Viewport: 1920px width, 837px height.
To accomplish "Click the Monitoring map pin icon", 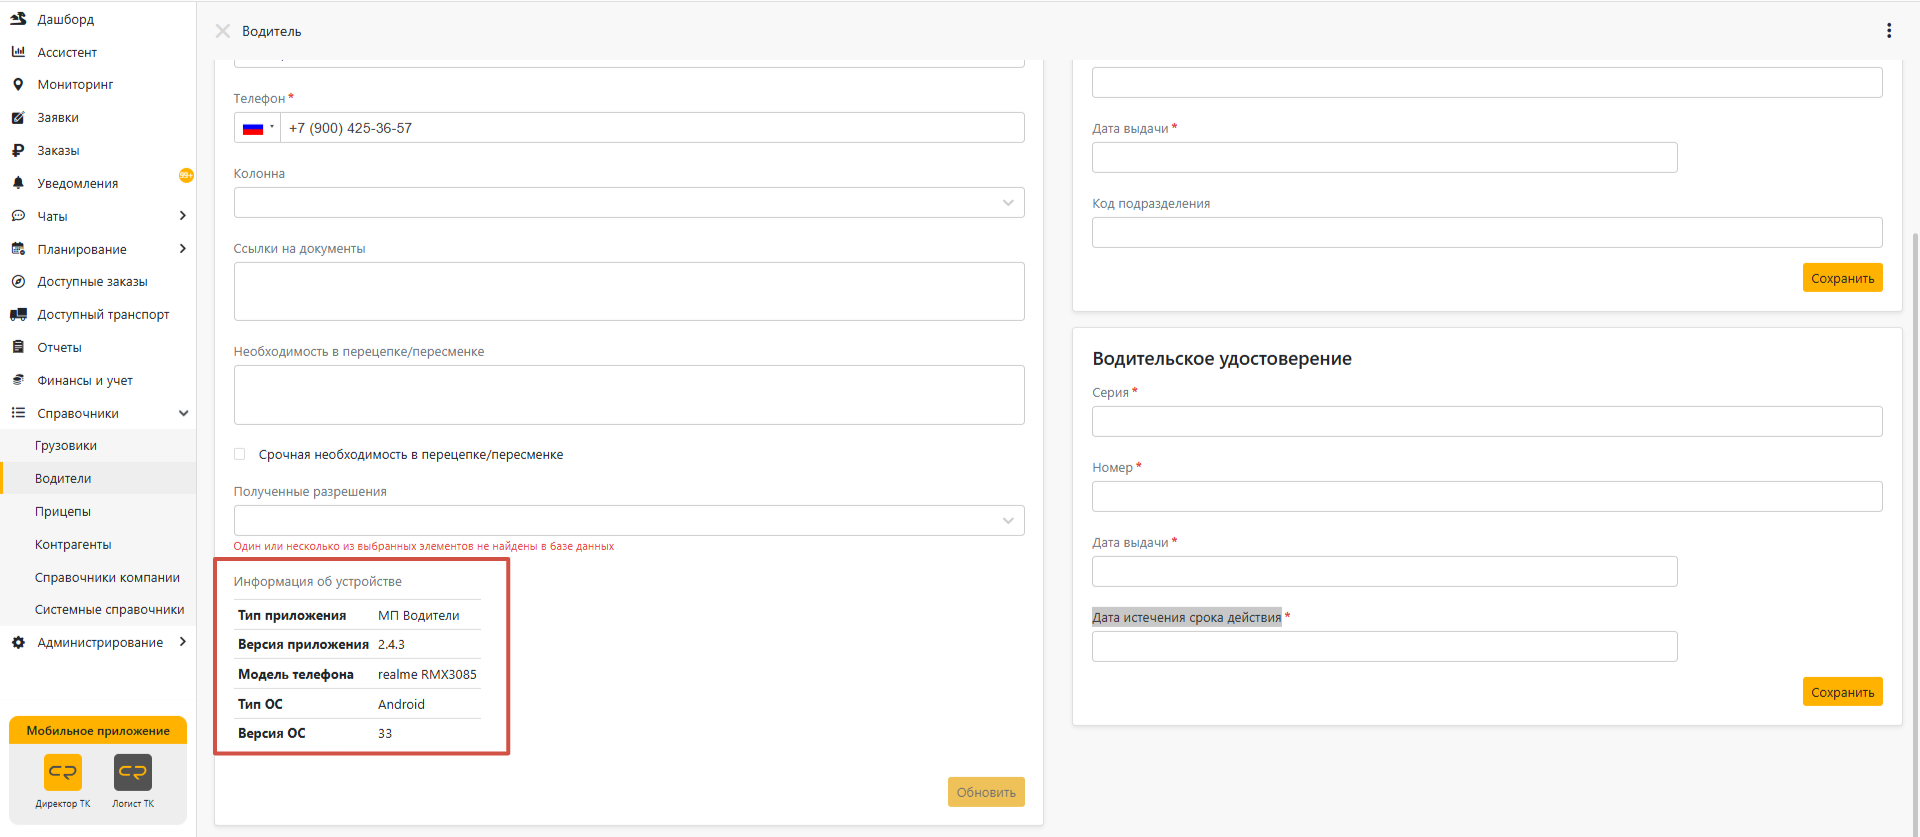I will pos(18,85).
